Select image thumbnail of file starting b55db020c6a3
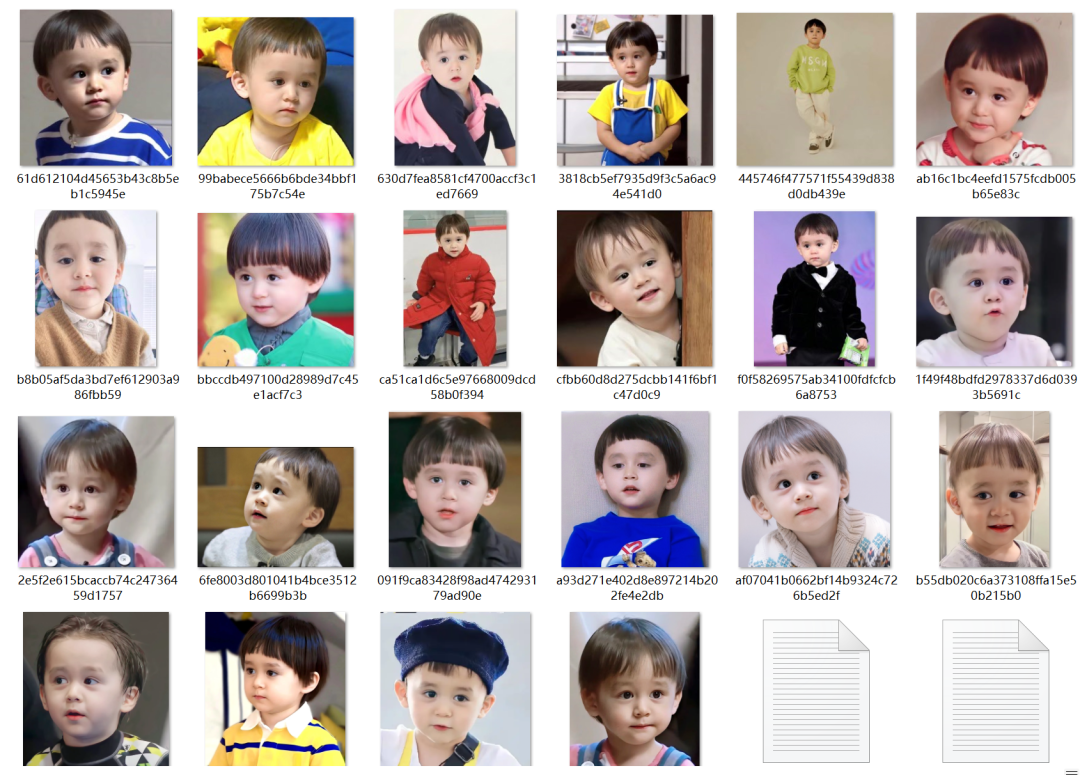The width and height of the screenshot is (1080, 775). coord(995,490)
